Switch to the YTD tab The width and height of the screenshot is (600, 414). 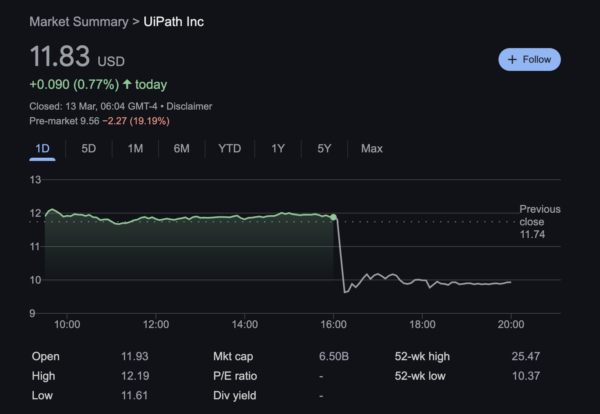pos(229,149)
